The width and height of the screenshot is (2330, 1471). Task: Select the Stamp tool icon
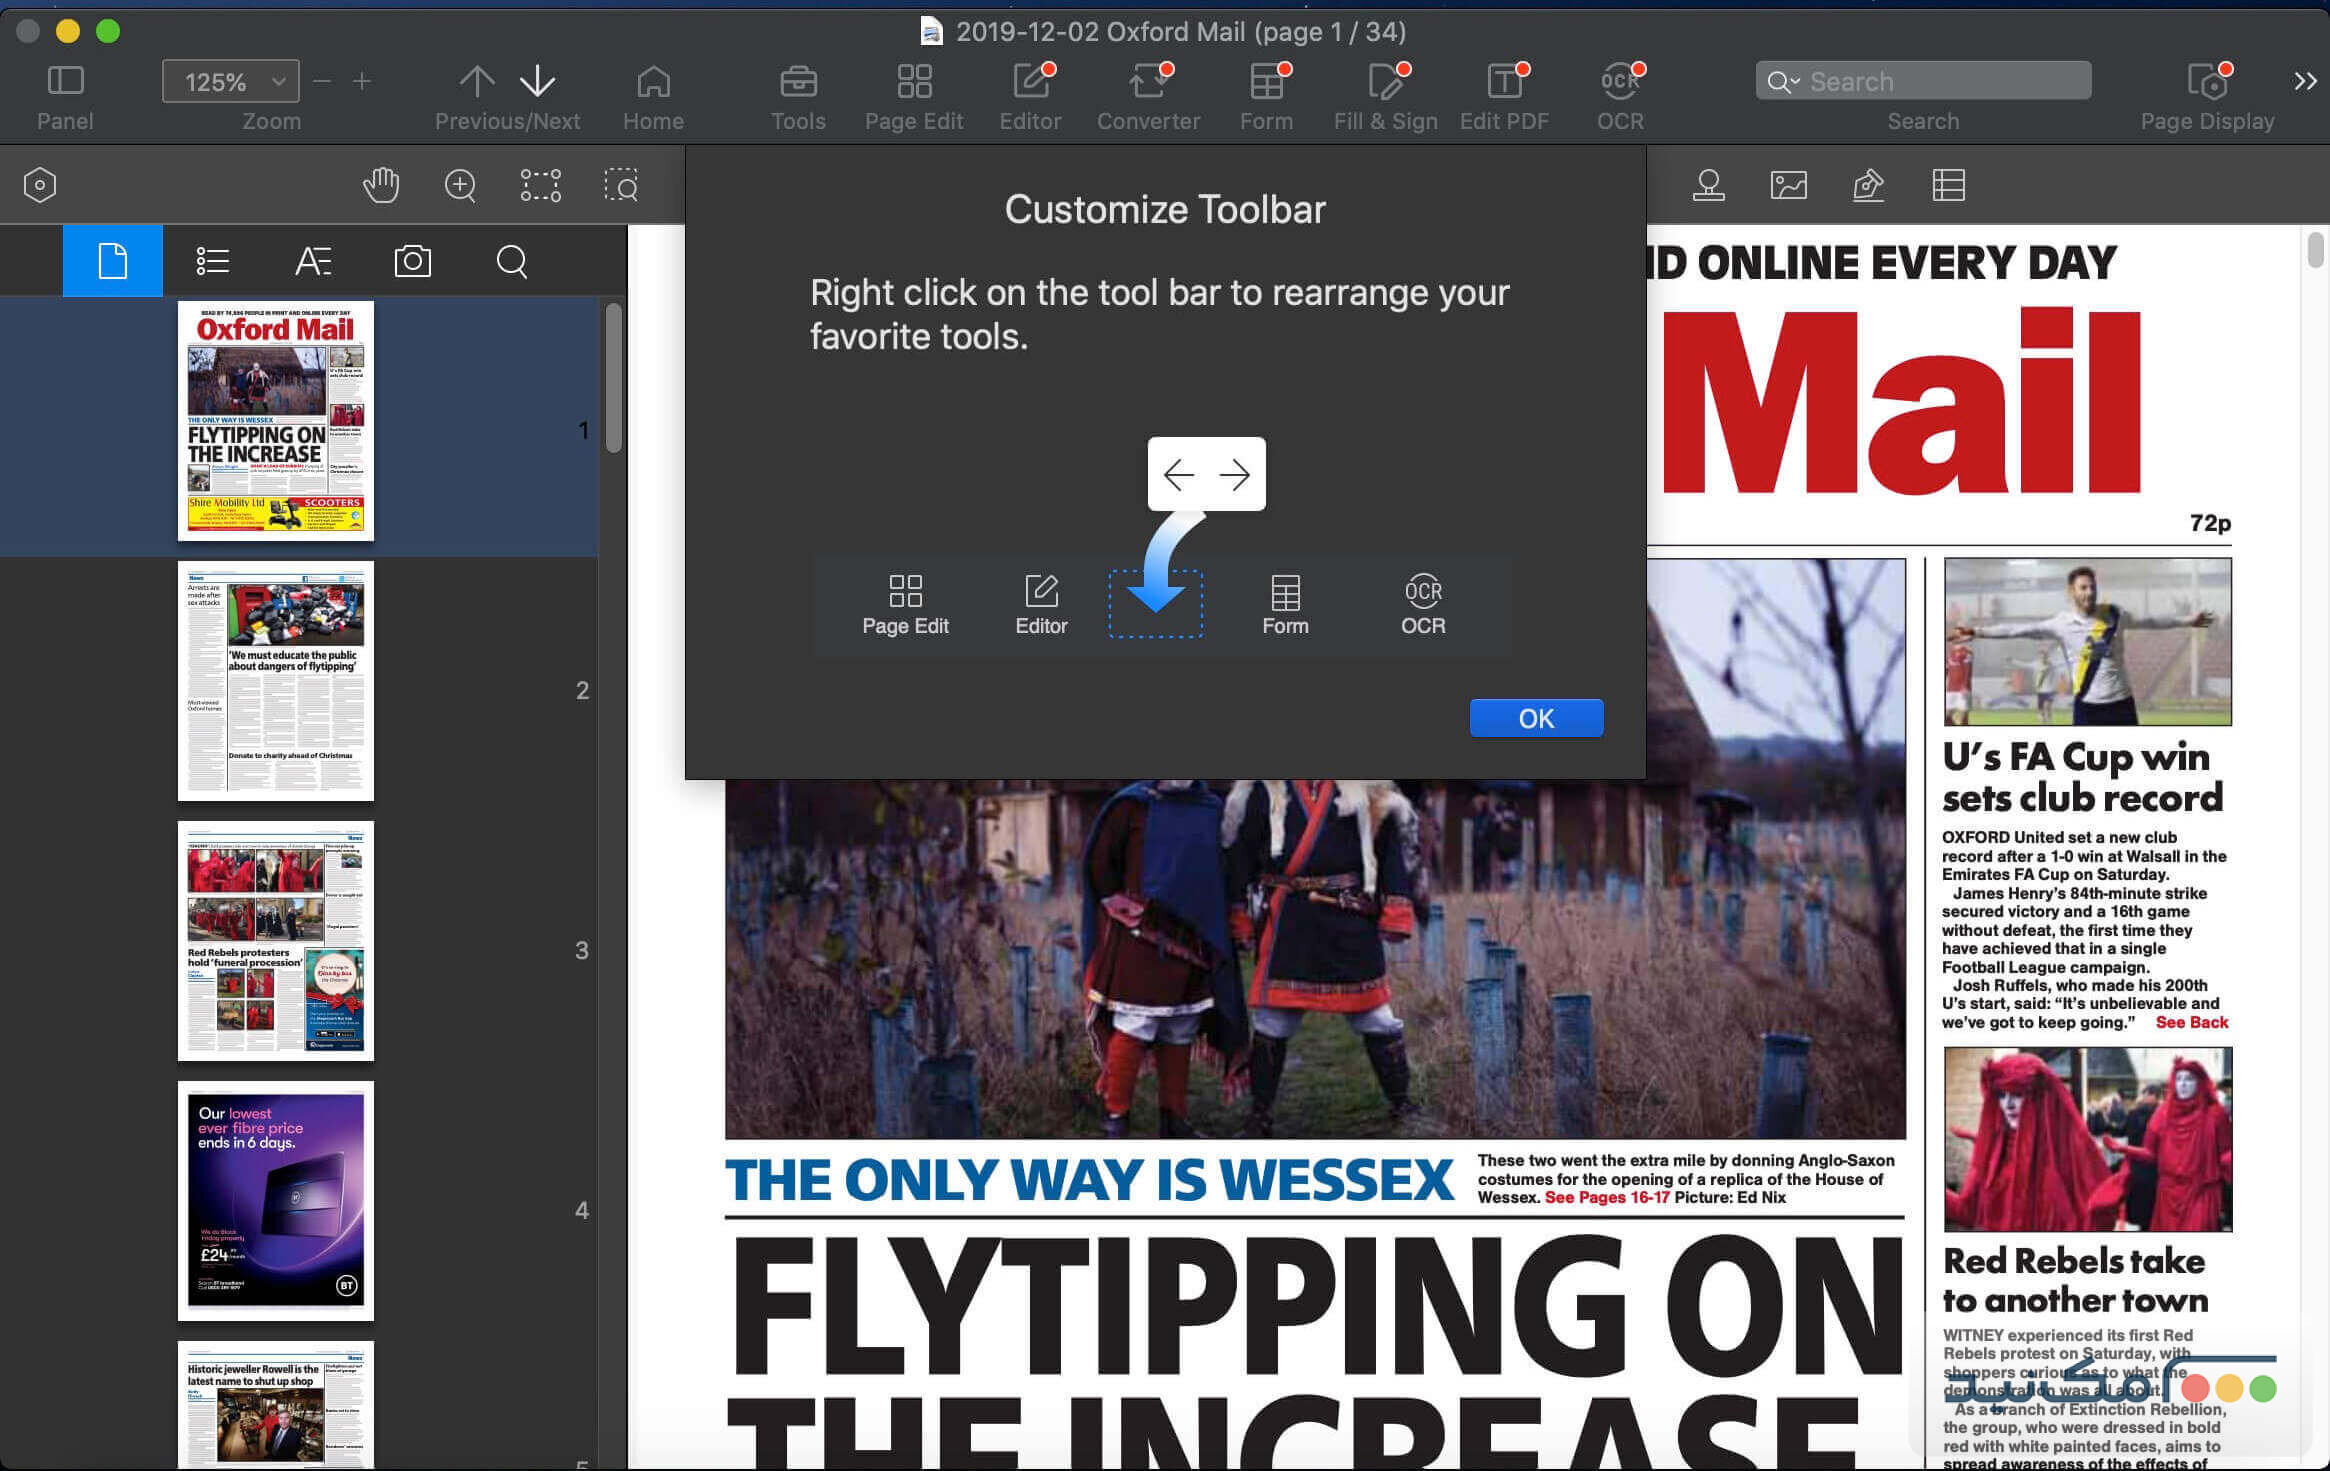pos(1708,185)
